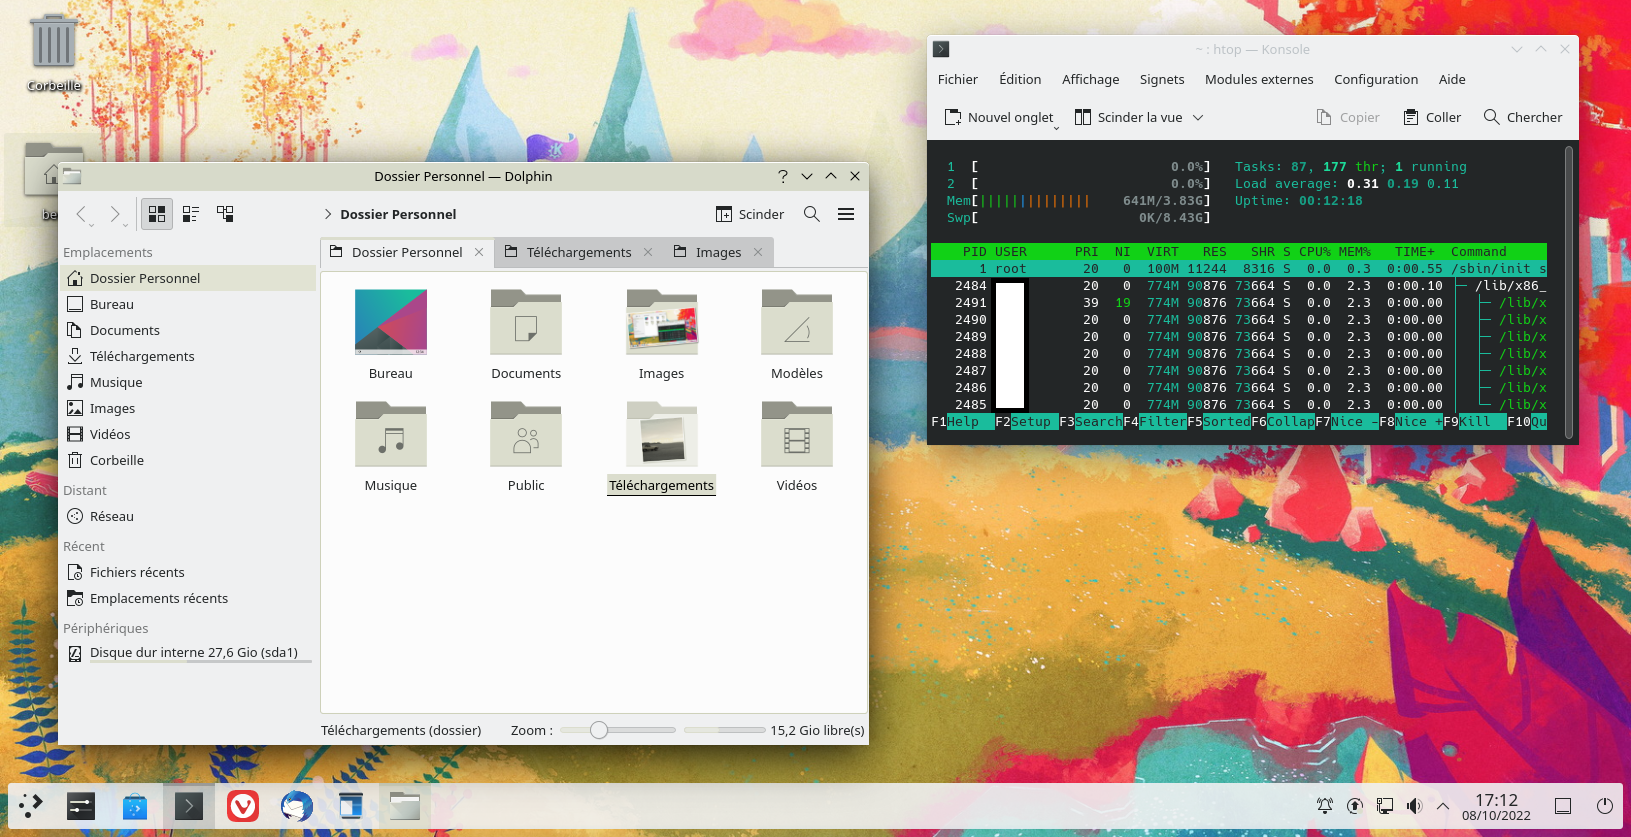Switch Dolphin to compact view mode
1631x837 pixels.
click(x=191, y=214)
